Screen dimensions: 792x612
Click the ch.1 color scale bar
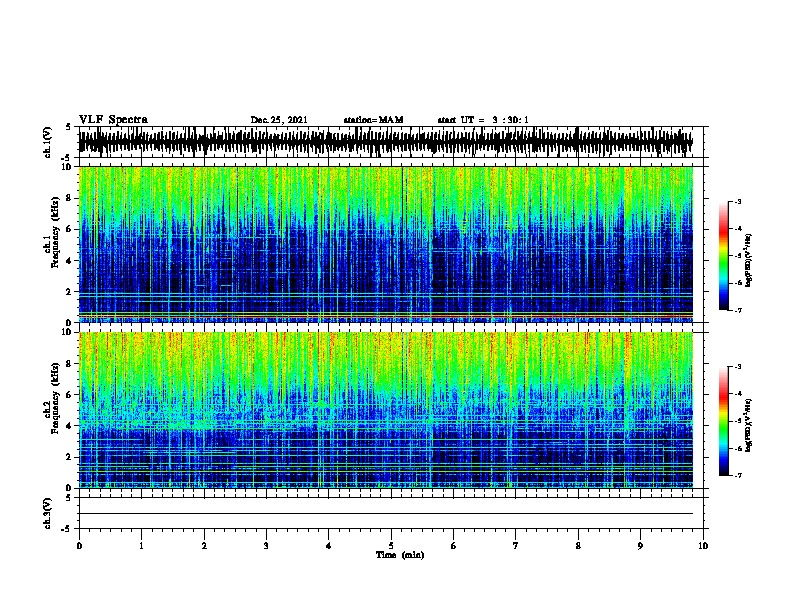point(724,256)
